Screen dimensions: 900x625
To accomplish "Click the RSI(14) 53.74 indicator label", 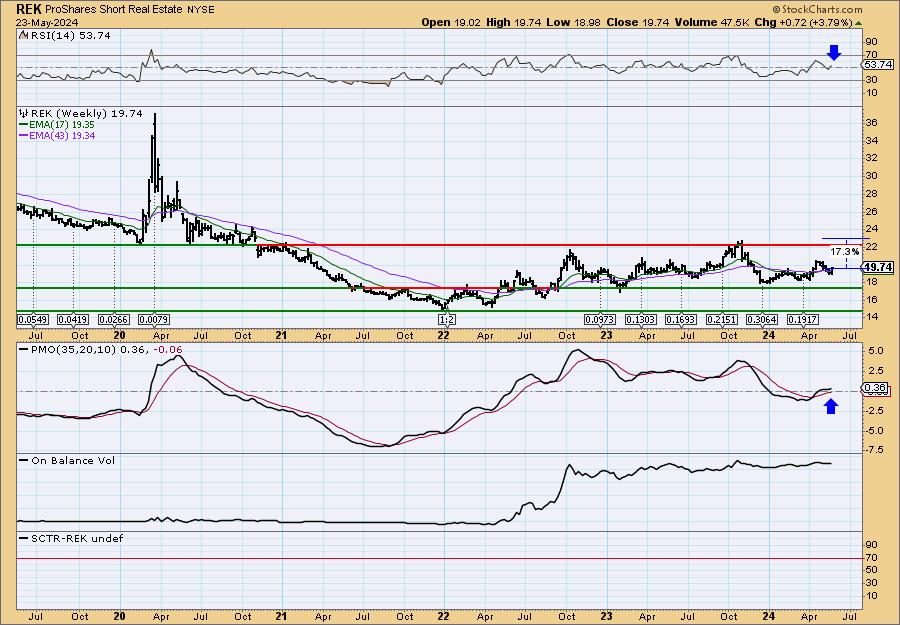I will (69, 35).
